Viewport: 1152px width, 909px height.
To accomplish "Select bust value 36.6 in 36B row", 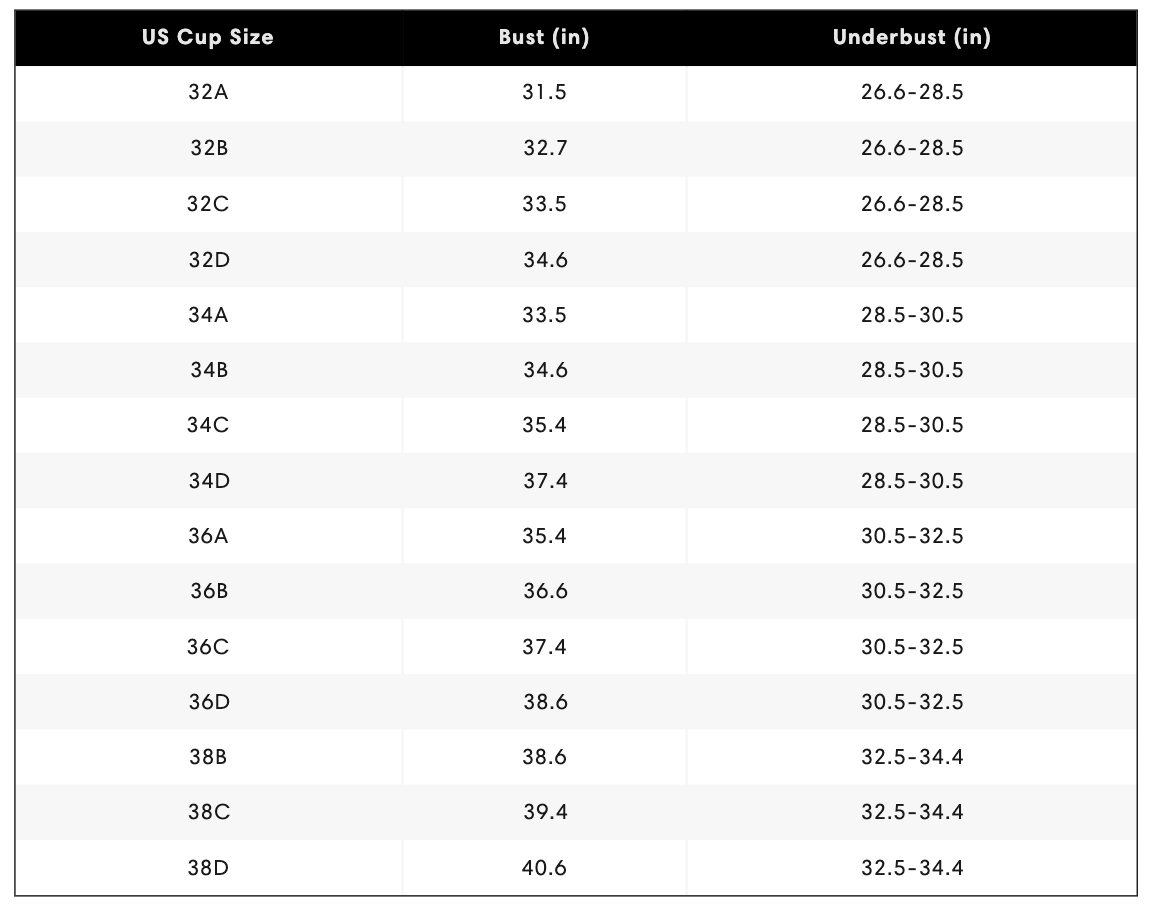I will (545, 591).
